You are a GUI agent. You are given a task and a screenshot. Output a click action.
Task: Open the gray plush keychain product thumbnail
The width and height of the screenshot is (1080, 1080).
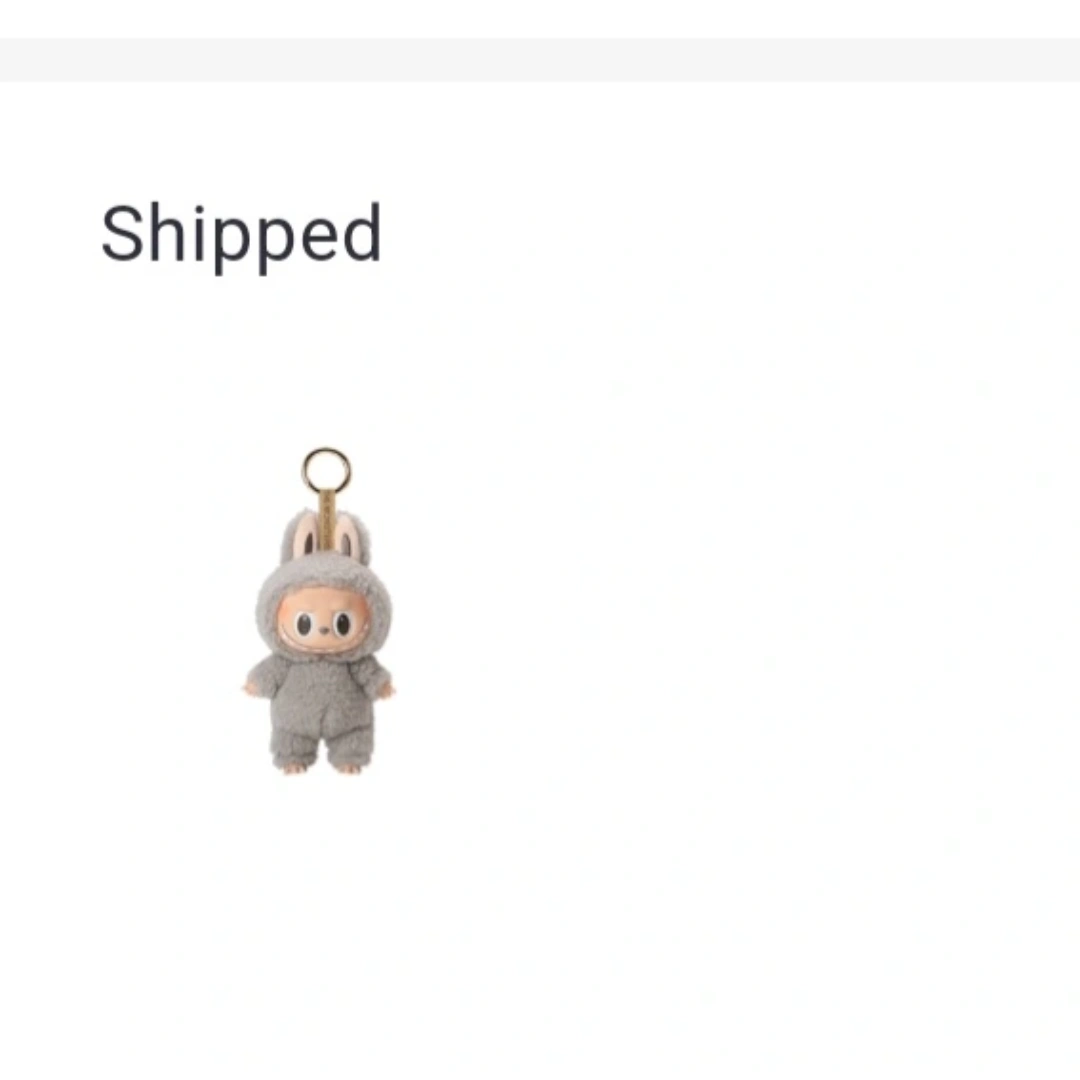click(319, 611)
